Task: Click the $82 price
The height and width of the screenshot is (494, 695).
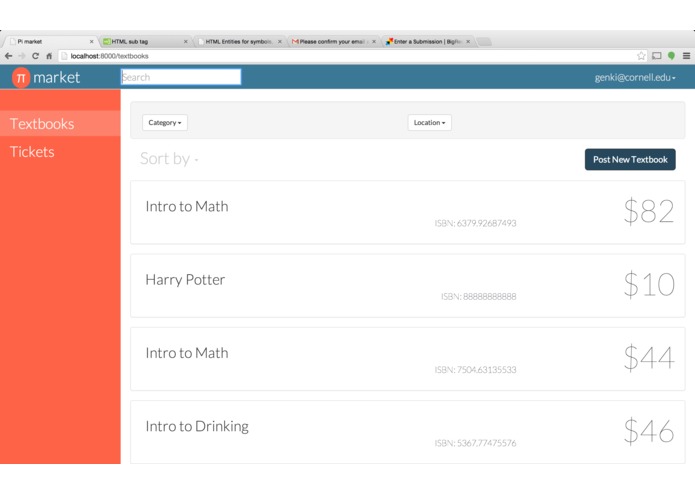Action: tap(649, 211)
